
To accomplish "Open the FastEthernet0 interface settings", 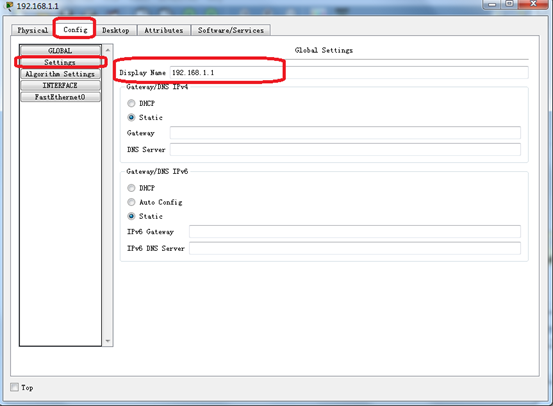I will (x=60, y=97).
